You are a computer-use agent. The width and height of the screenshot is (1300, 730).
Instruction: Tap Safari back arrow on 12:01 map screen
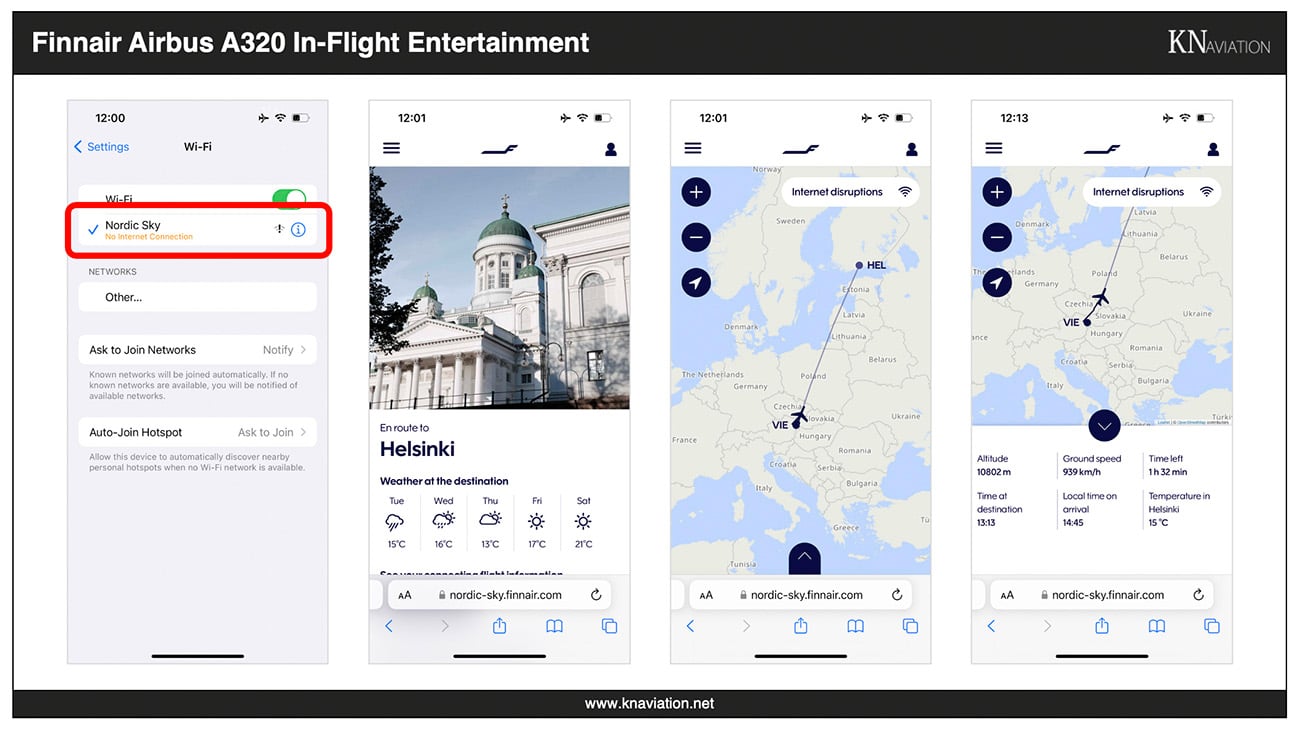[690, 626]
